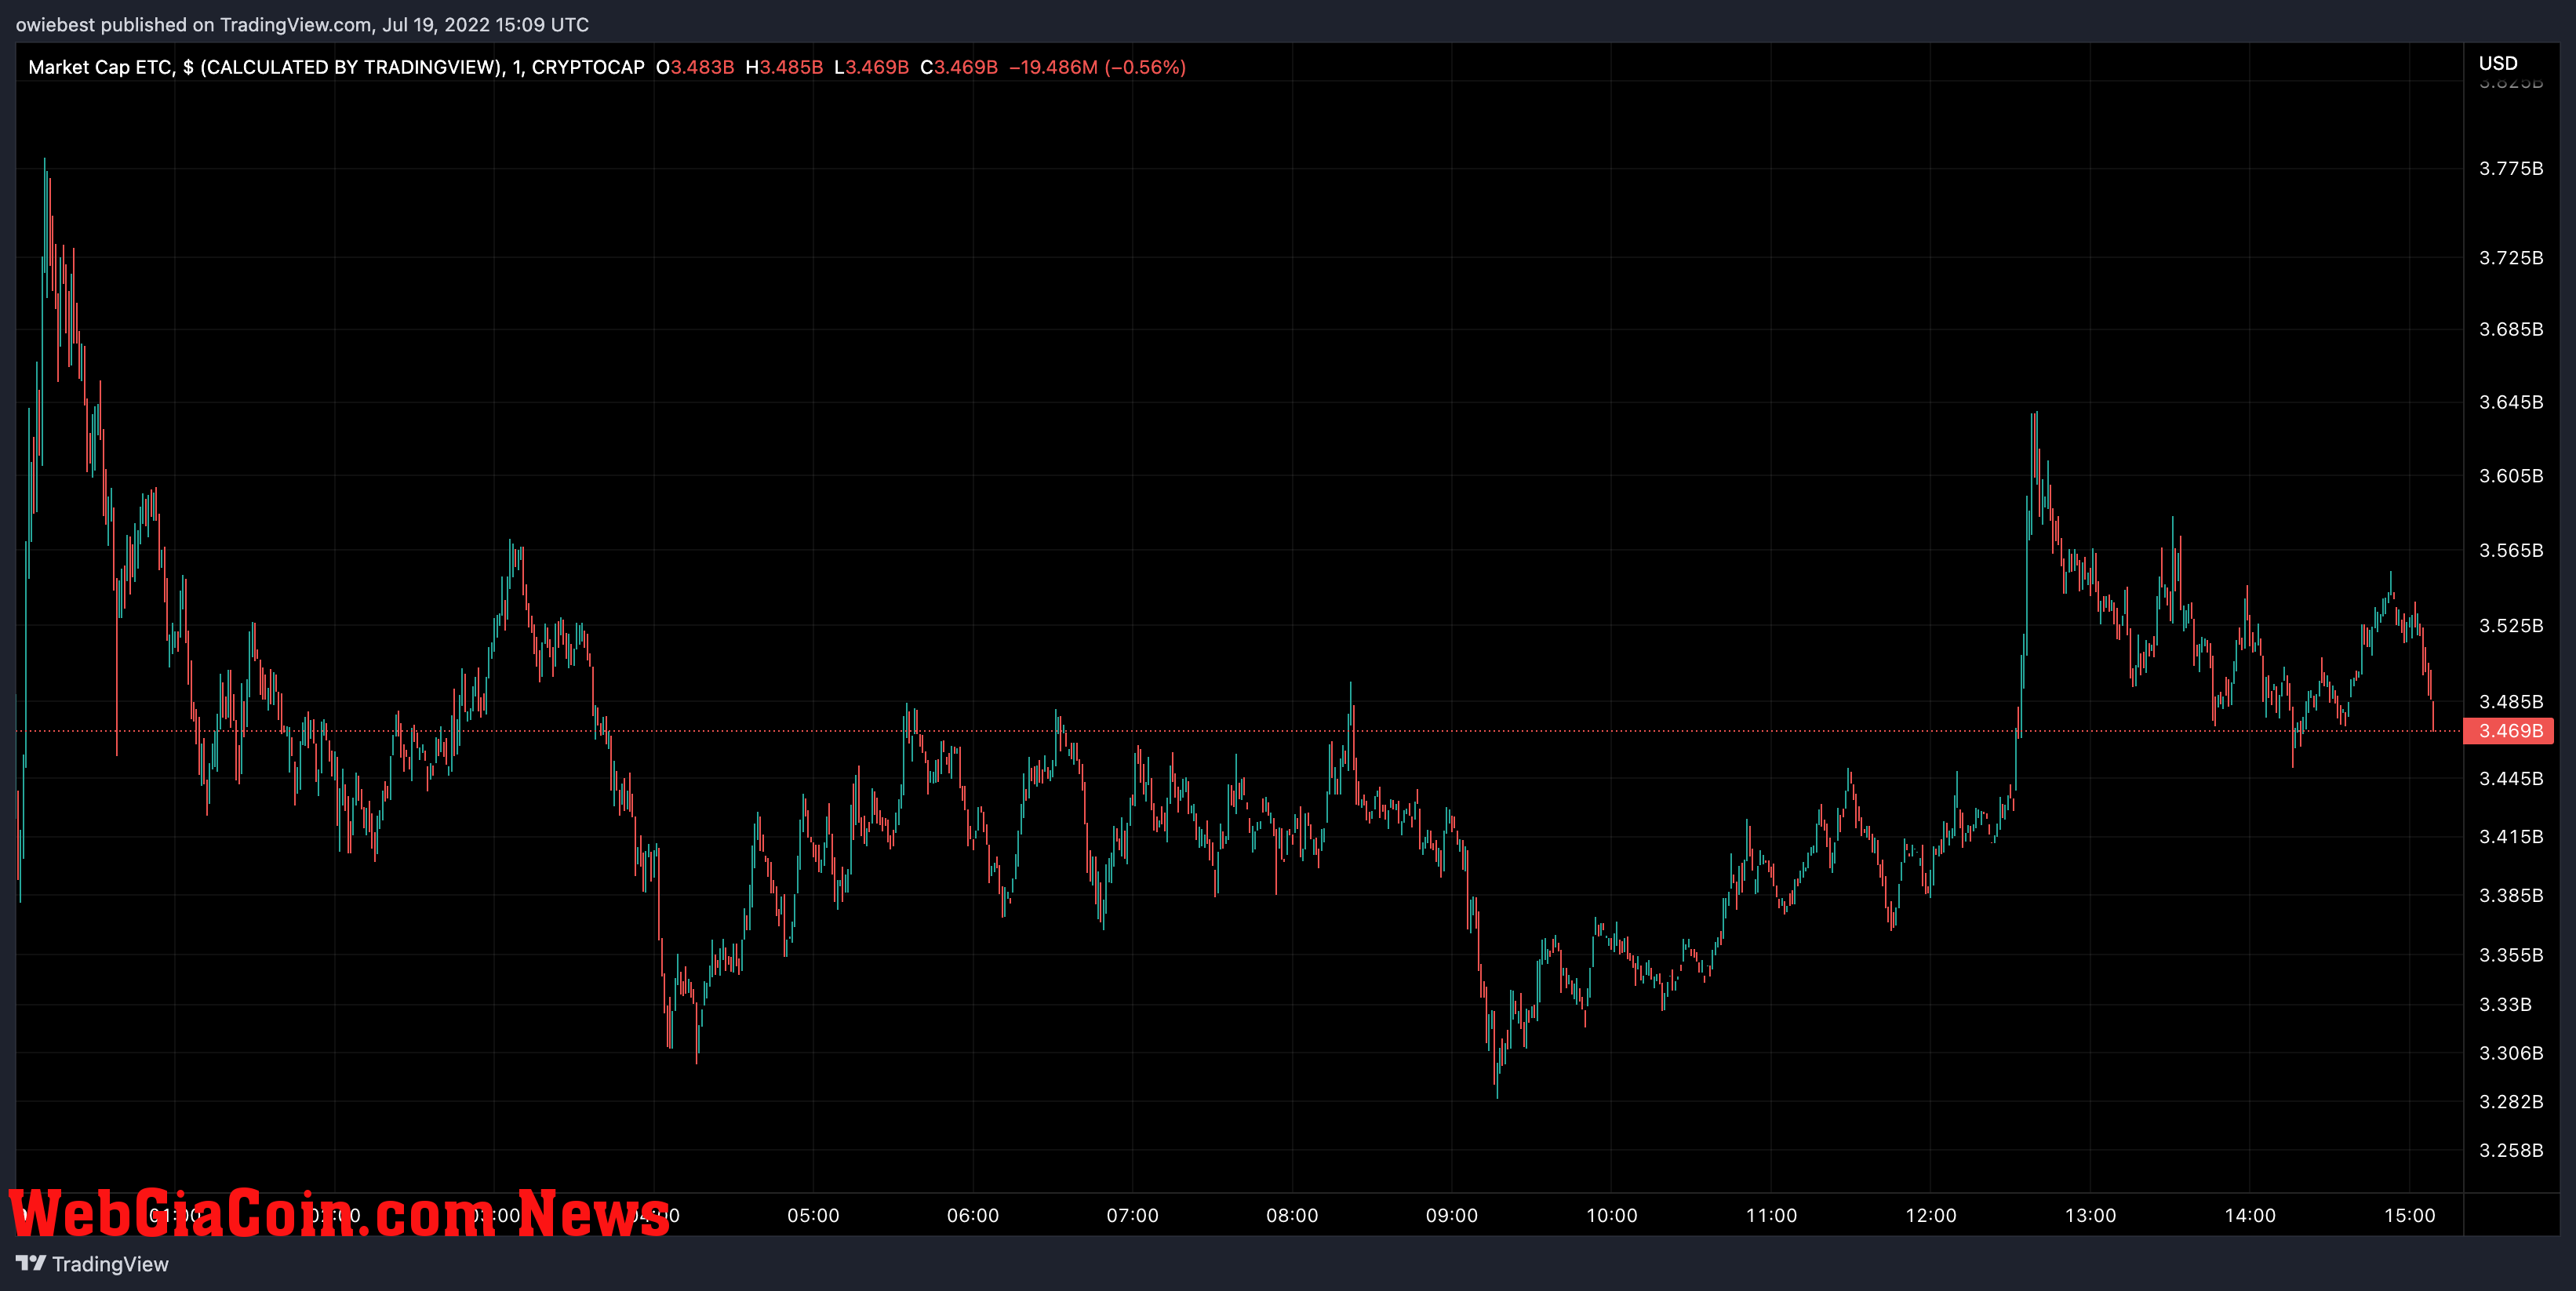Click the 3.685B price axis label

tap(2510, 329)
